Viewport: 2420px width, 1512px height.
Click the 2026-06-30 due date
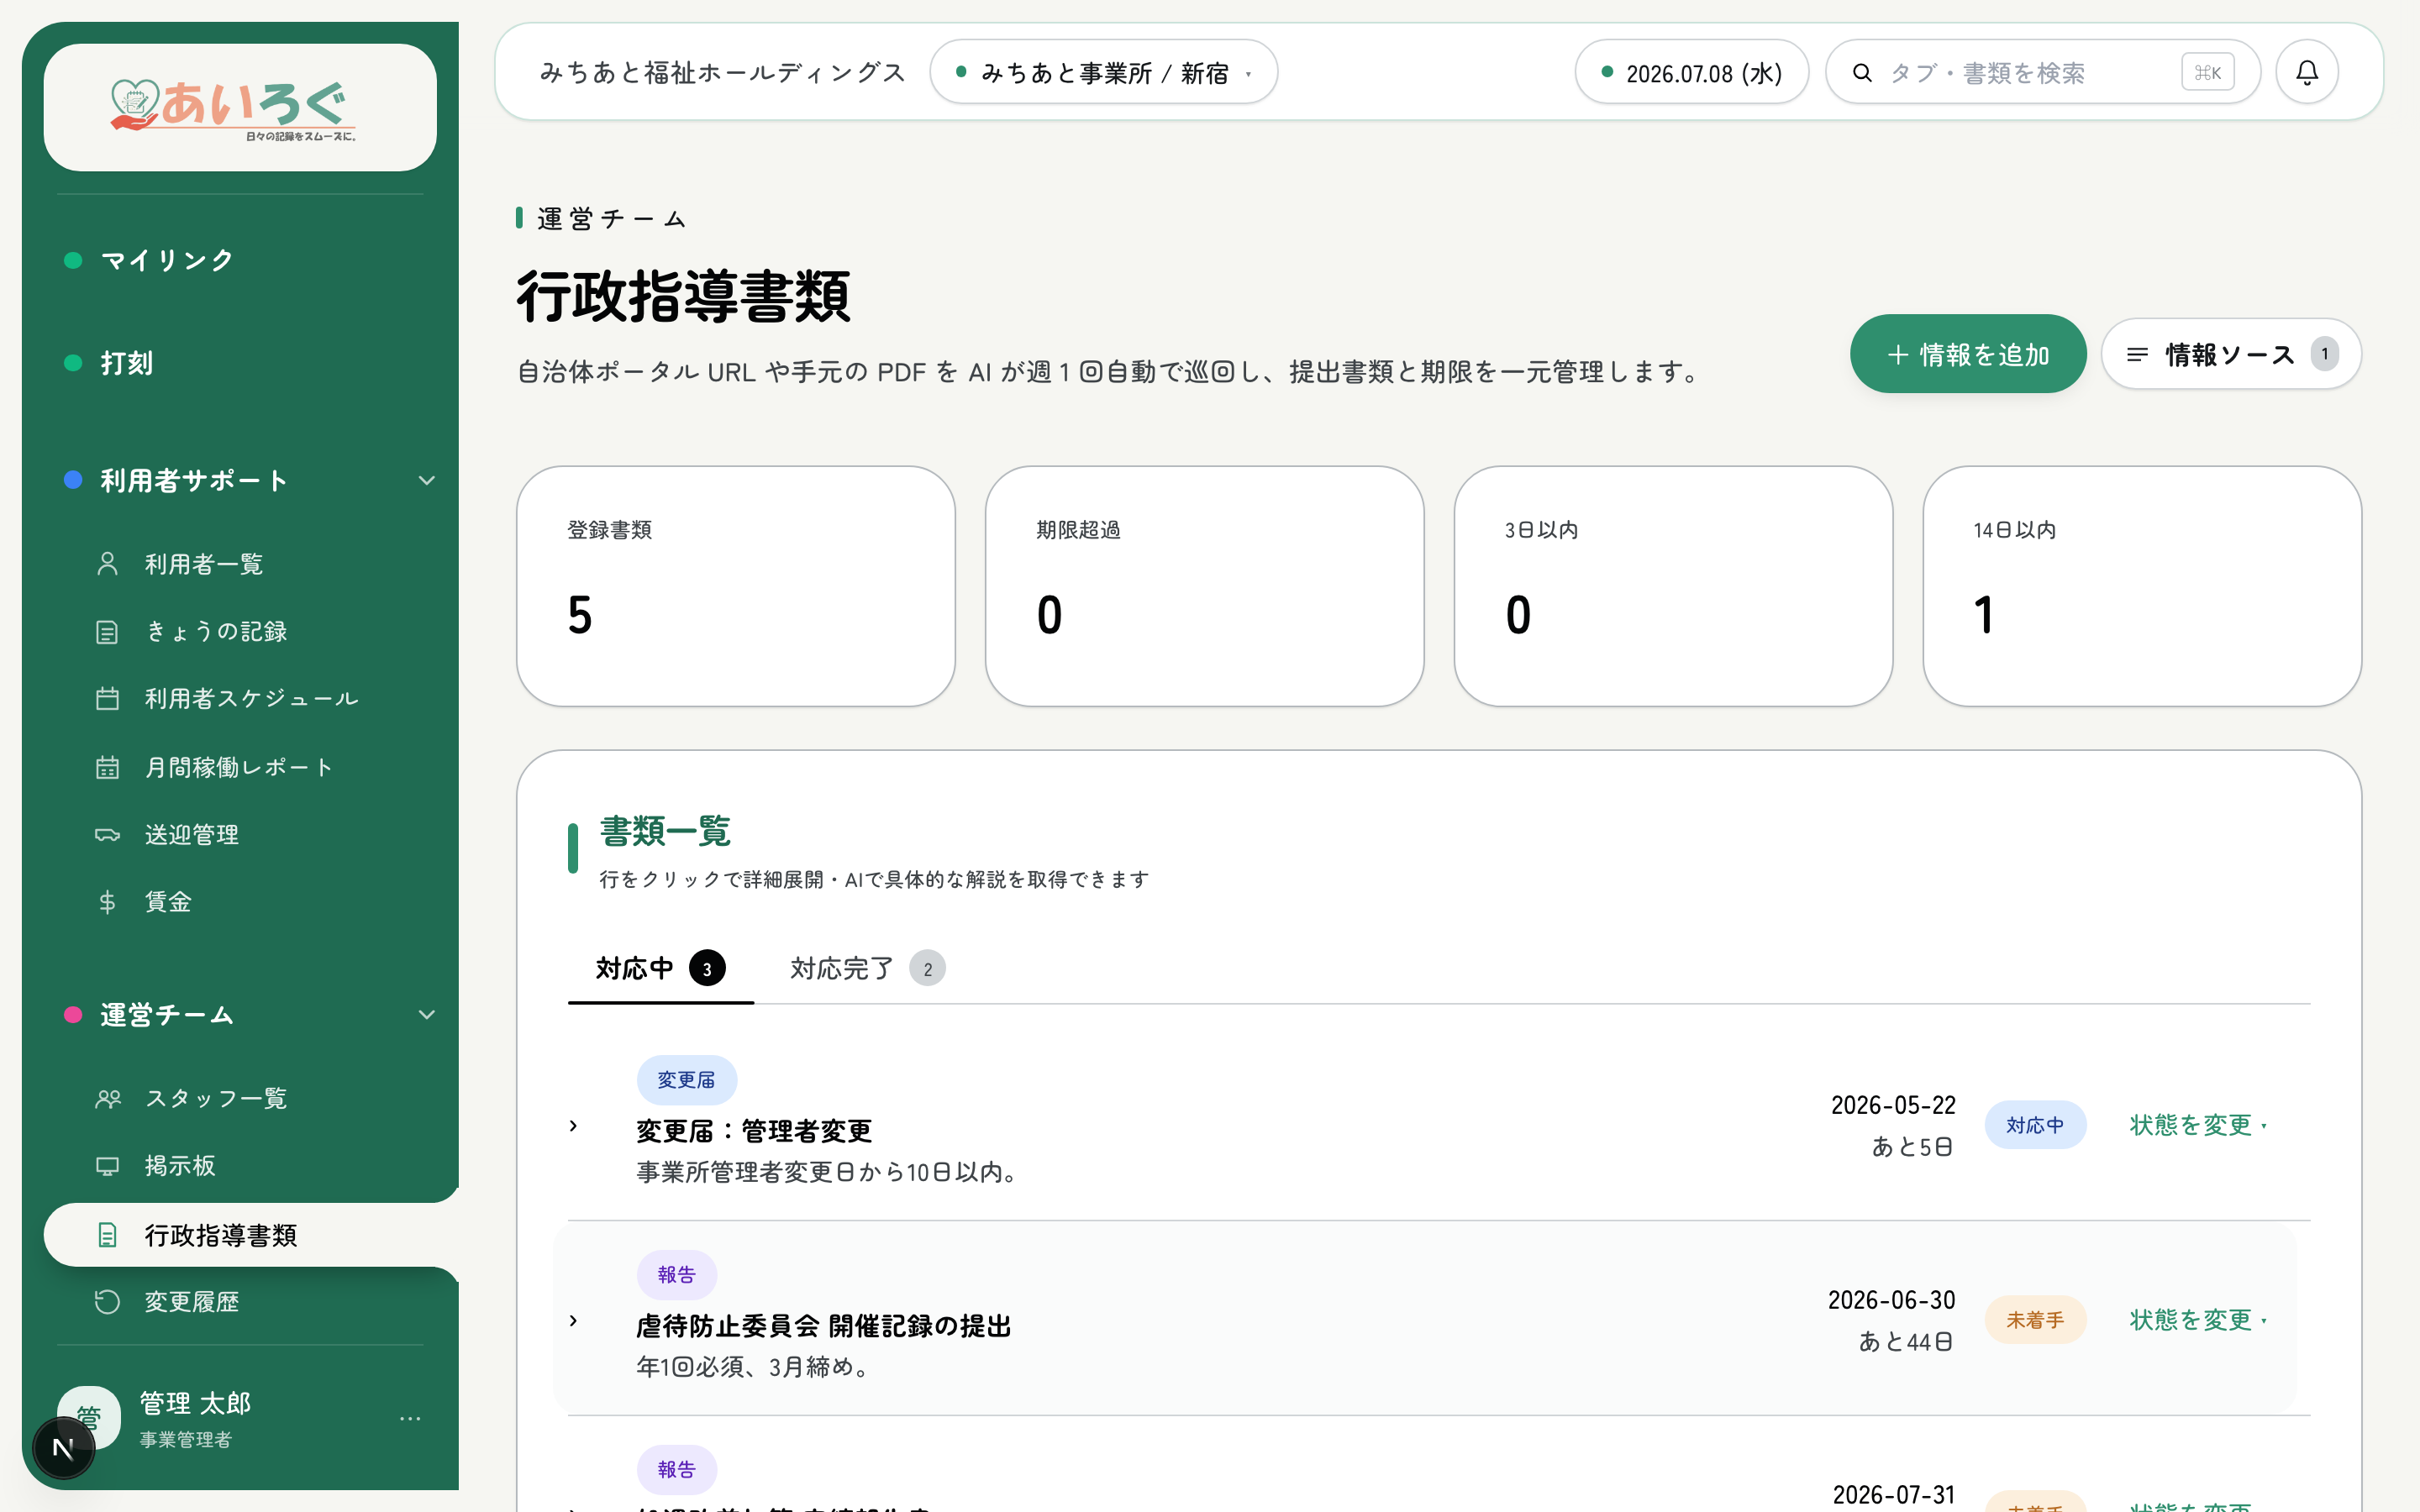pos(1891,1300)
